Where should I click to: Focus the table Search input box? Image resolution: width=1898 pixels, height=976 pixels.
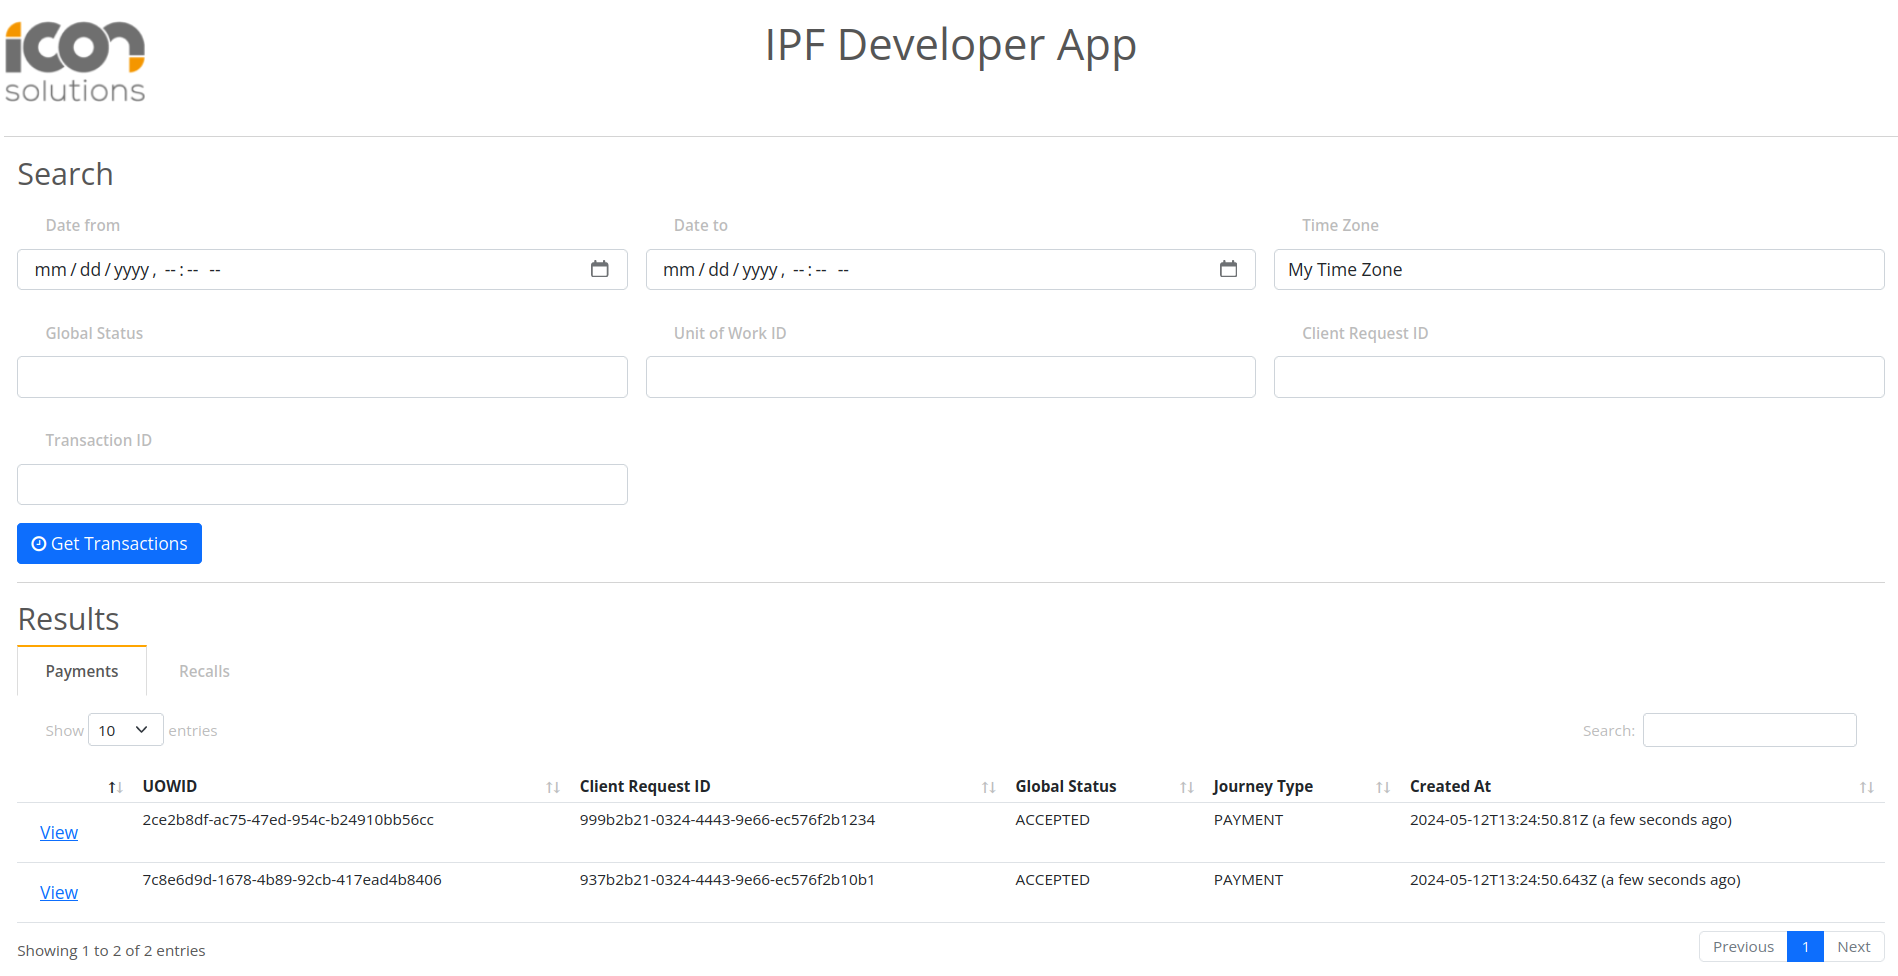[1749, 730]
